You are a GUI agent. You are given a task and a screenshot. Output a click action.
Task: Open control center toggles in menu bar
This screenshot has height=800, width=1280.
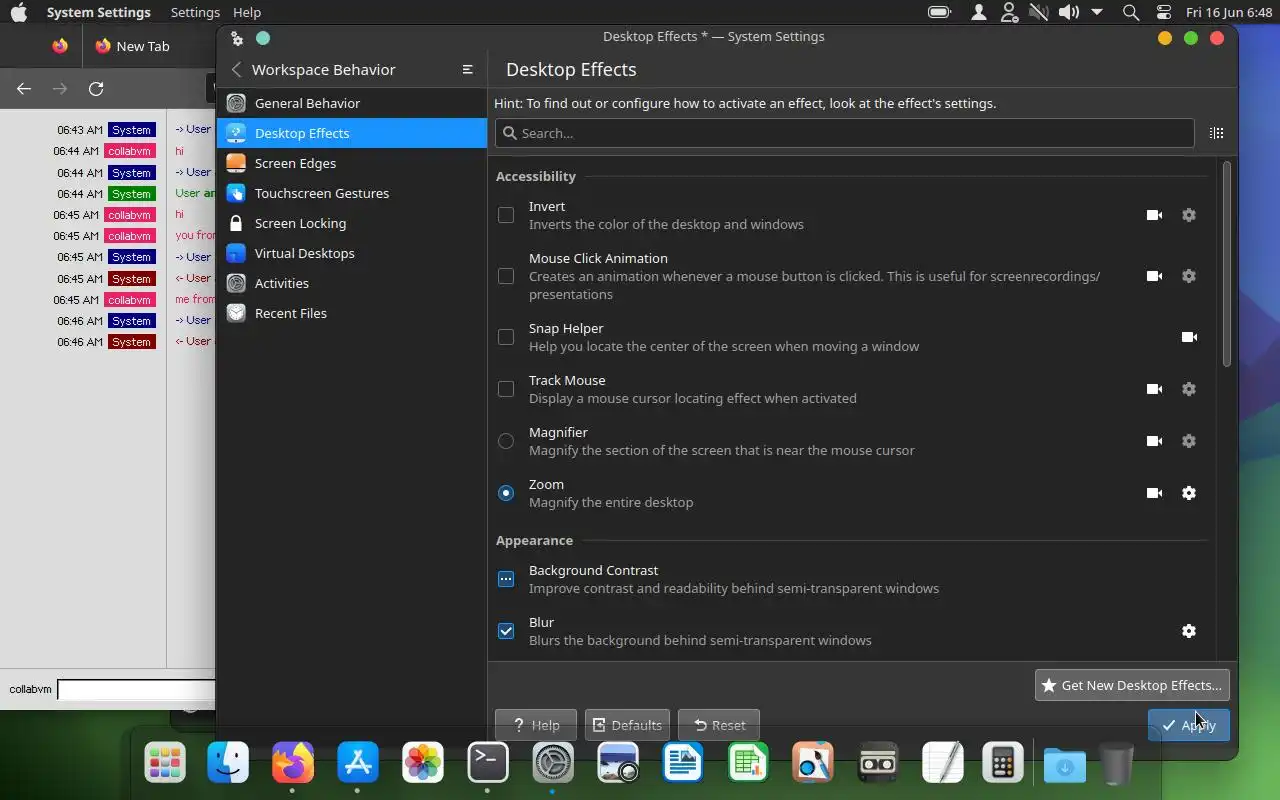(x=1163, y=12)
